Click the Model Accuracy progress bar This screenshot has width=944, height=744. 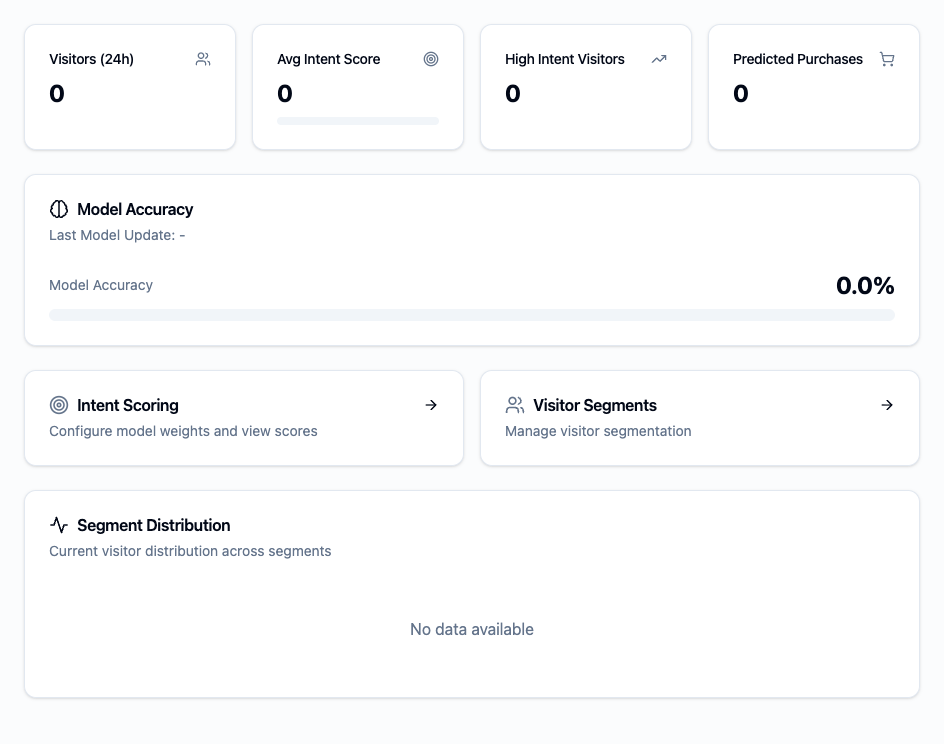472,315
